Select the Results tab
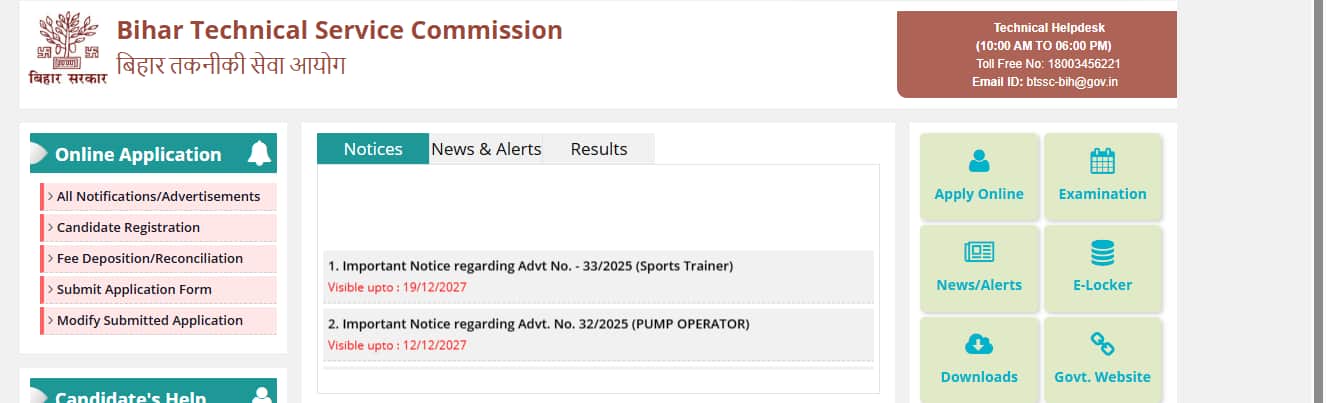The height and width of the screenshot is (403, 1326). tap(599, 149)
